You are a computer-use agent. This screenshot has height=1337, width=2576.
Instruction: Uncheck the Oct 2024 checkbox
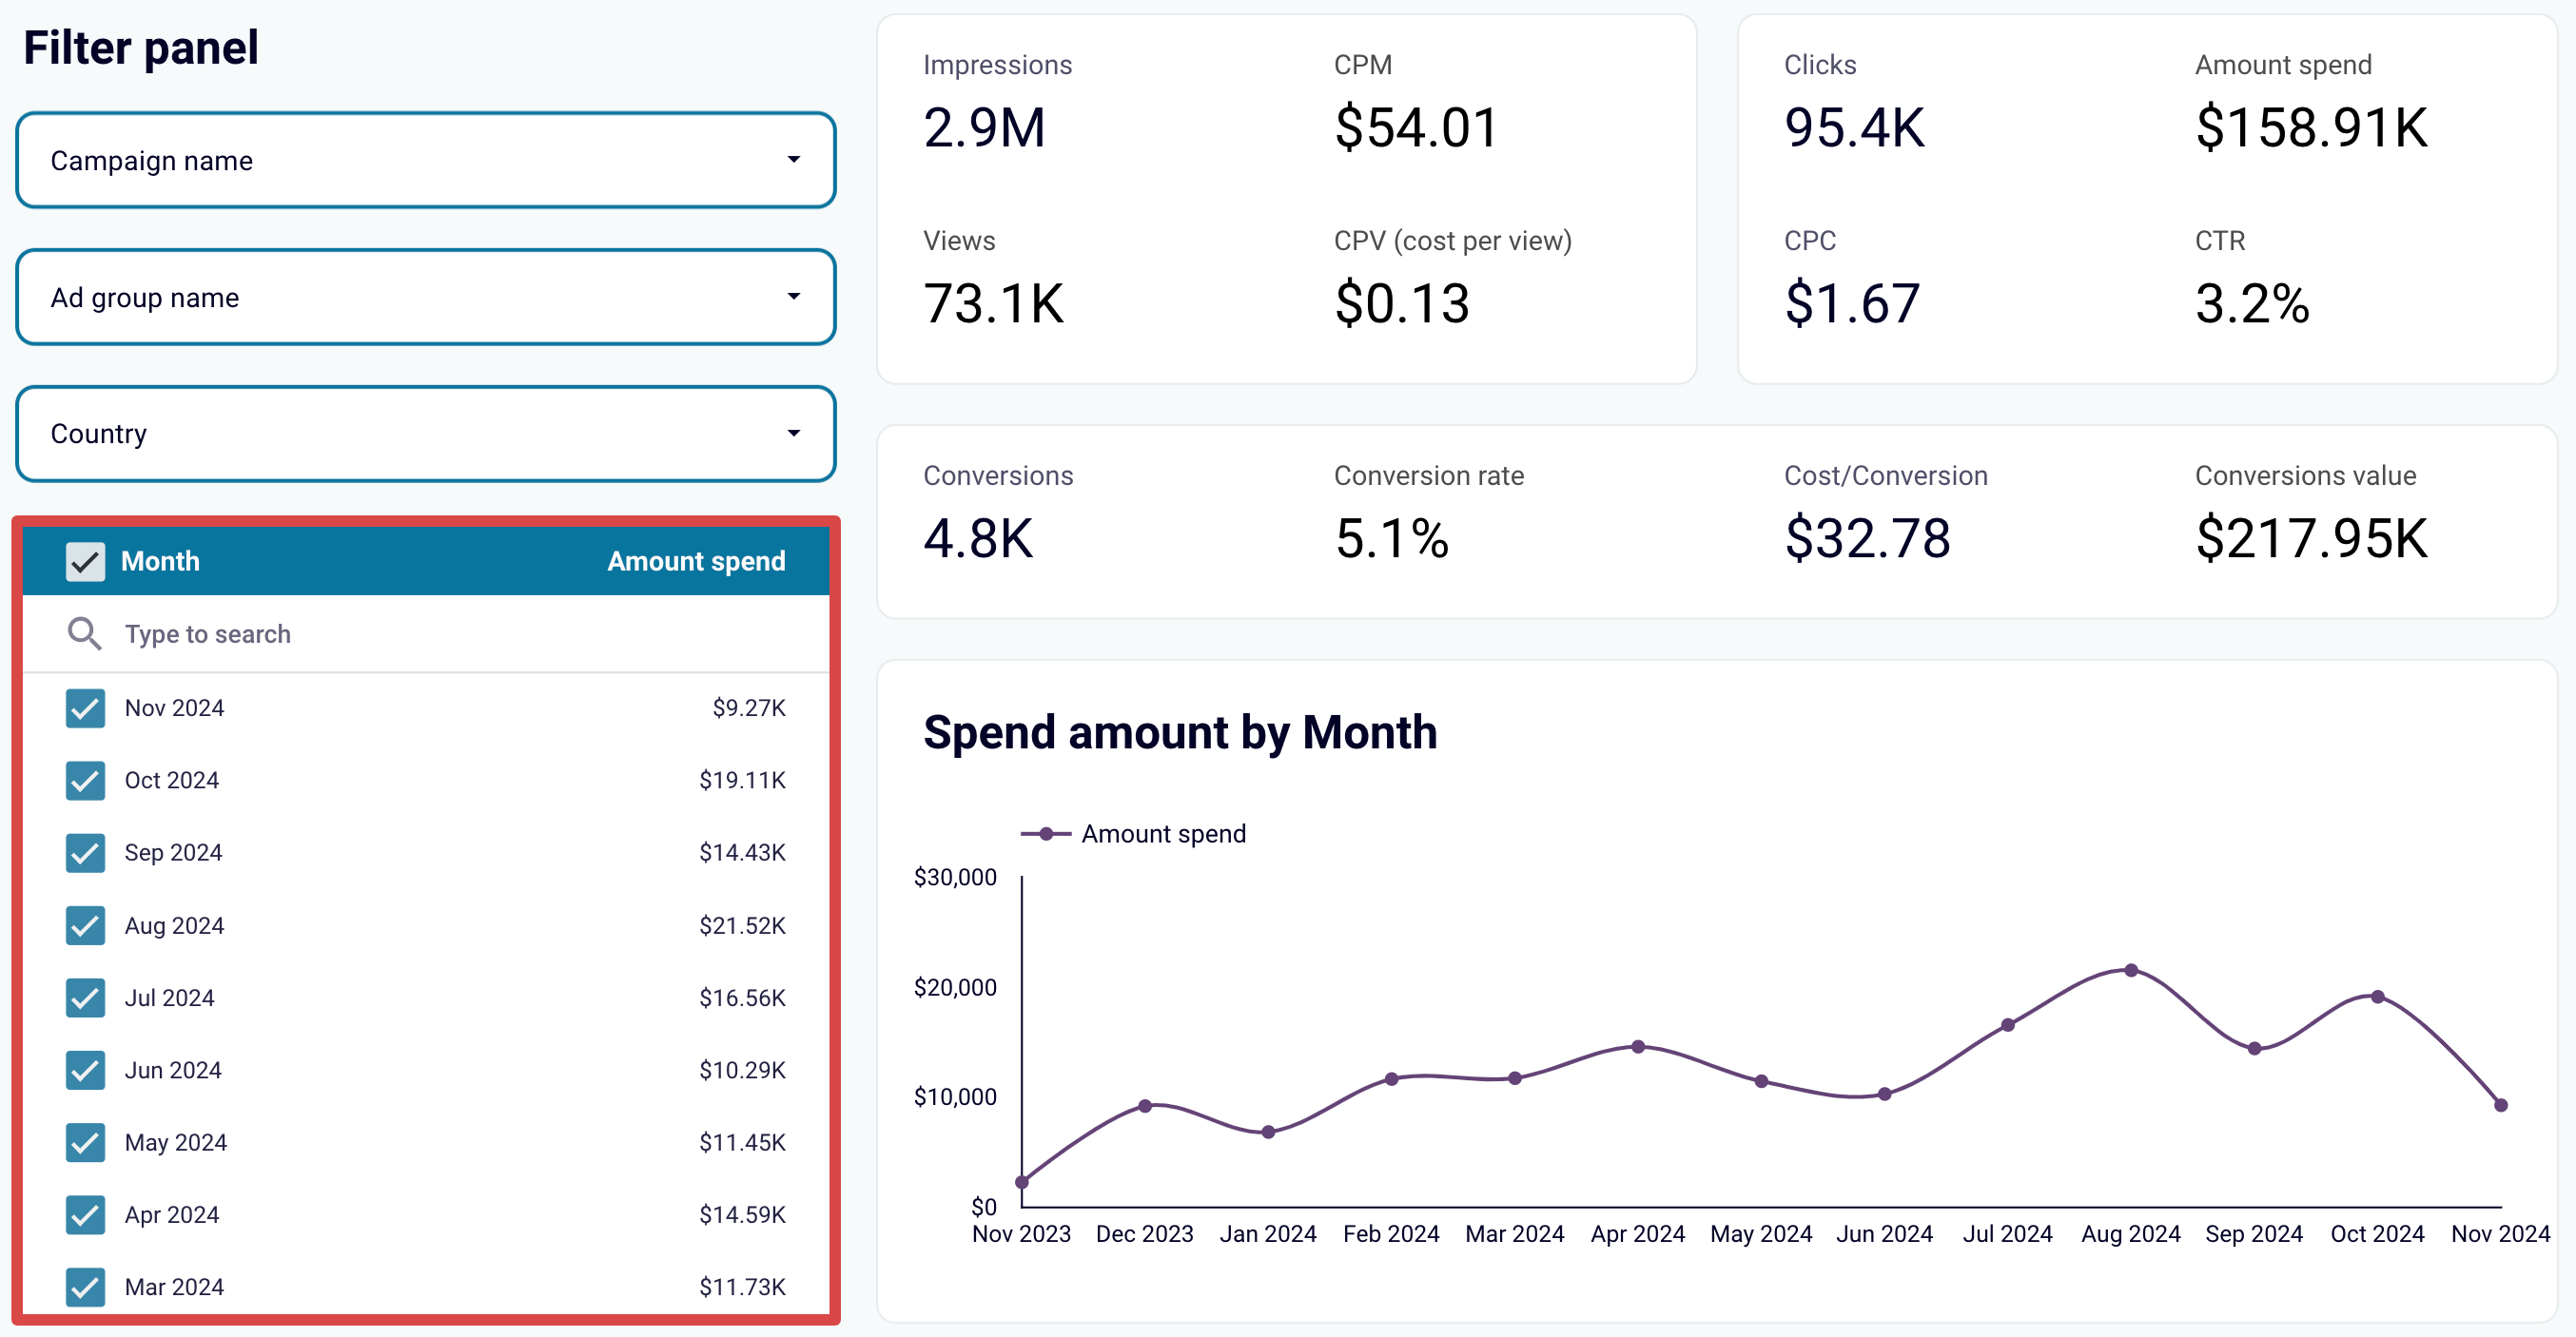coord(85,781)
